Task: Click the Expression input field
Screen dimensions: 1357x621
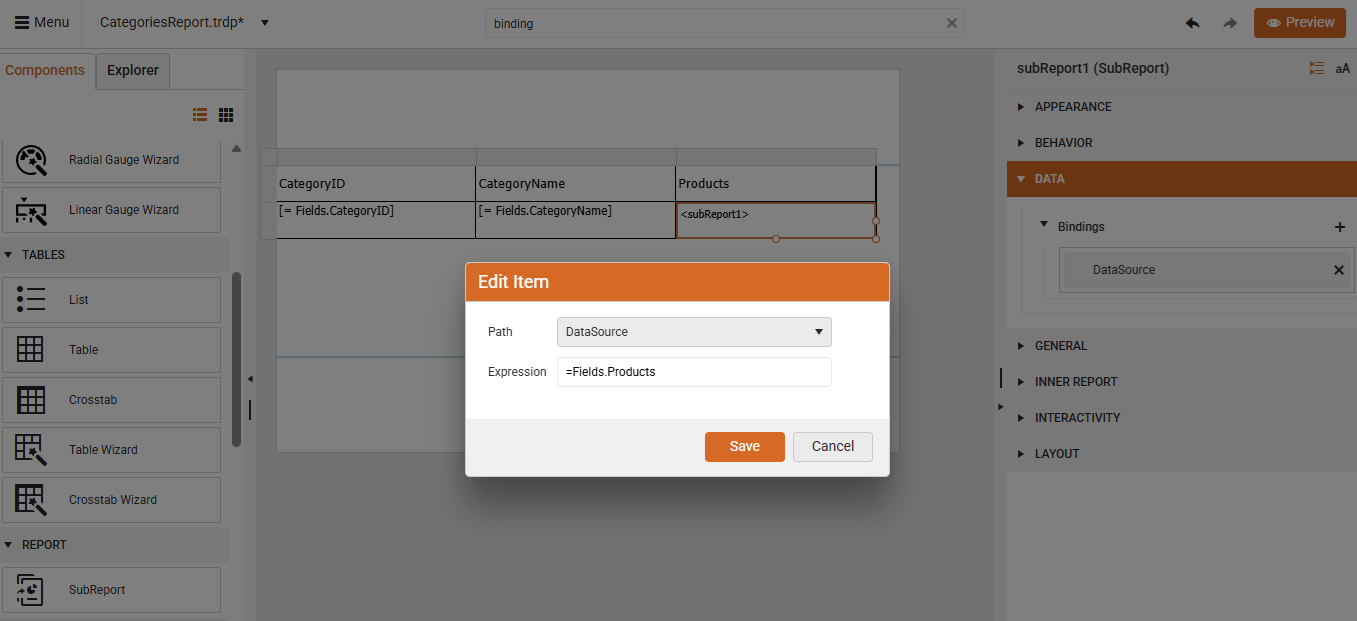Action: (x=694, y=371)
